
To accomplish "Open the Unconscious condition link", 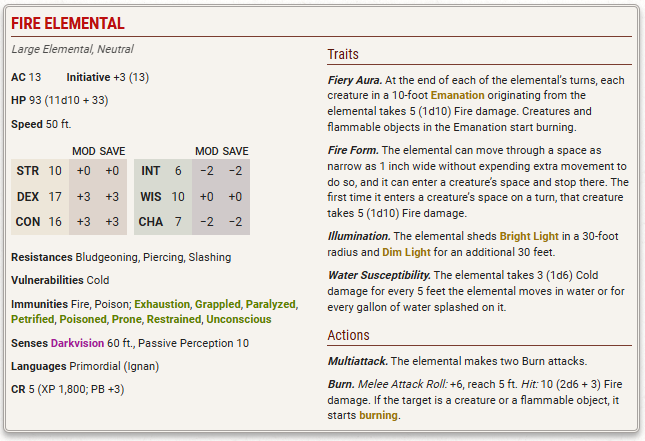I will [242, 319].
